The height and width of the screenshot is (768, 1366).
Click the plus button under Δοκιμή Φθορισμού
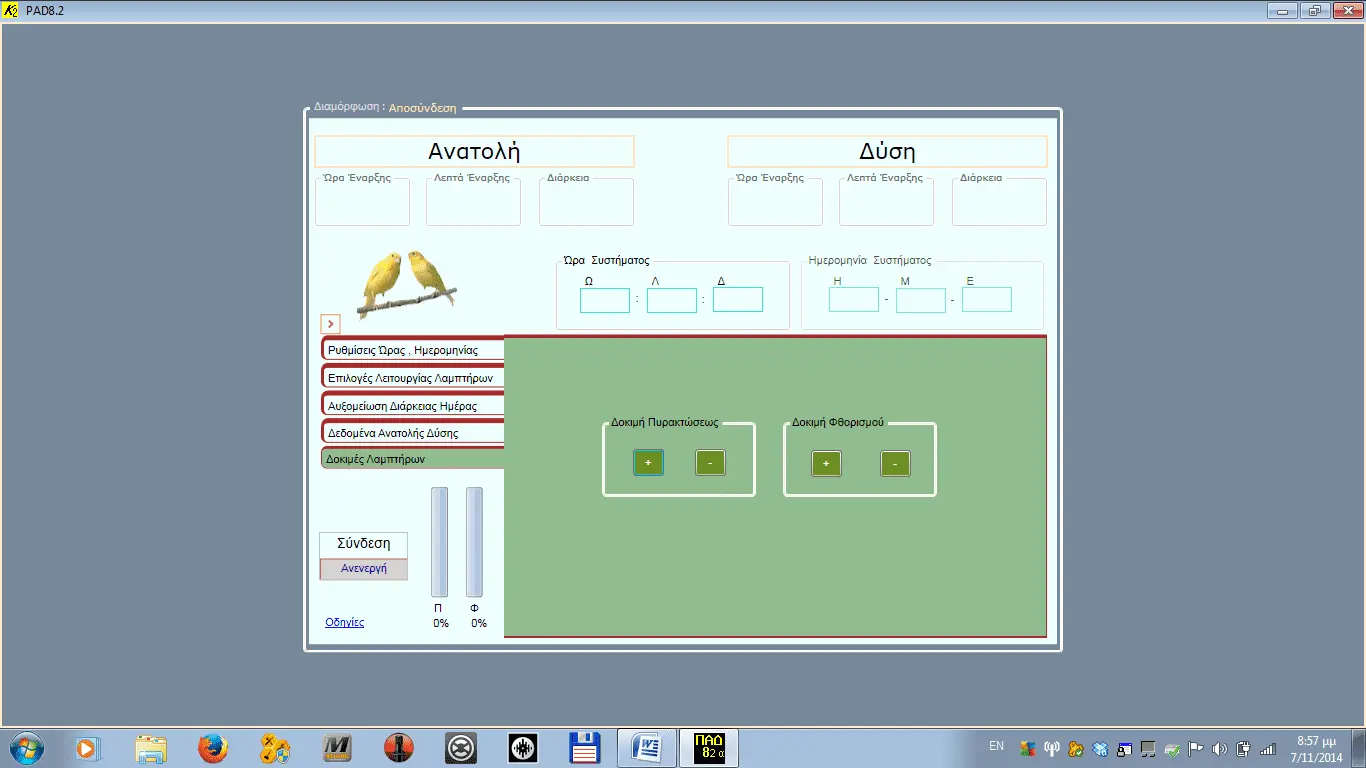click(x=826, y=463)
